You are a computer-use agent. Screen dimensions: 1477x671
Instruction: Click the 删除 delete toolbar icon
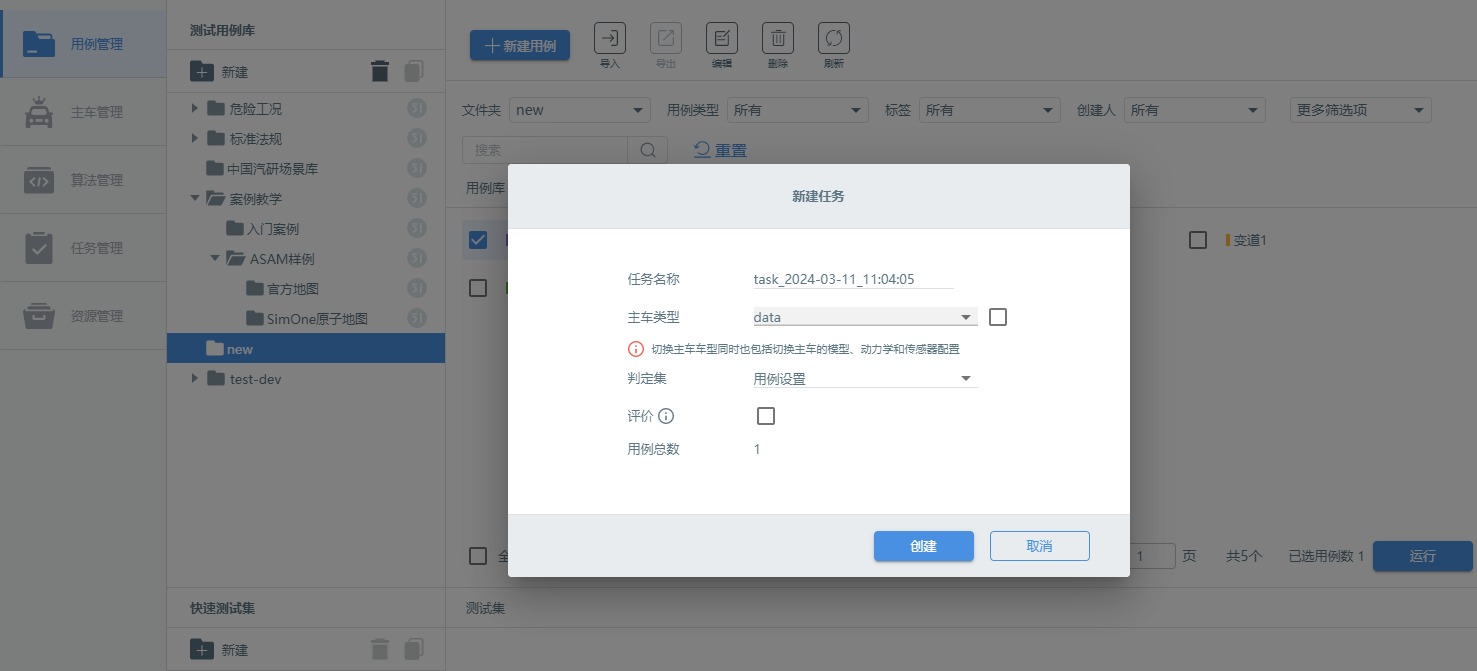pos(778,38)
